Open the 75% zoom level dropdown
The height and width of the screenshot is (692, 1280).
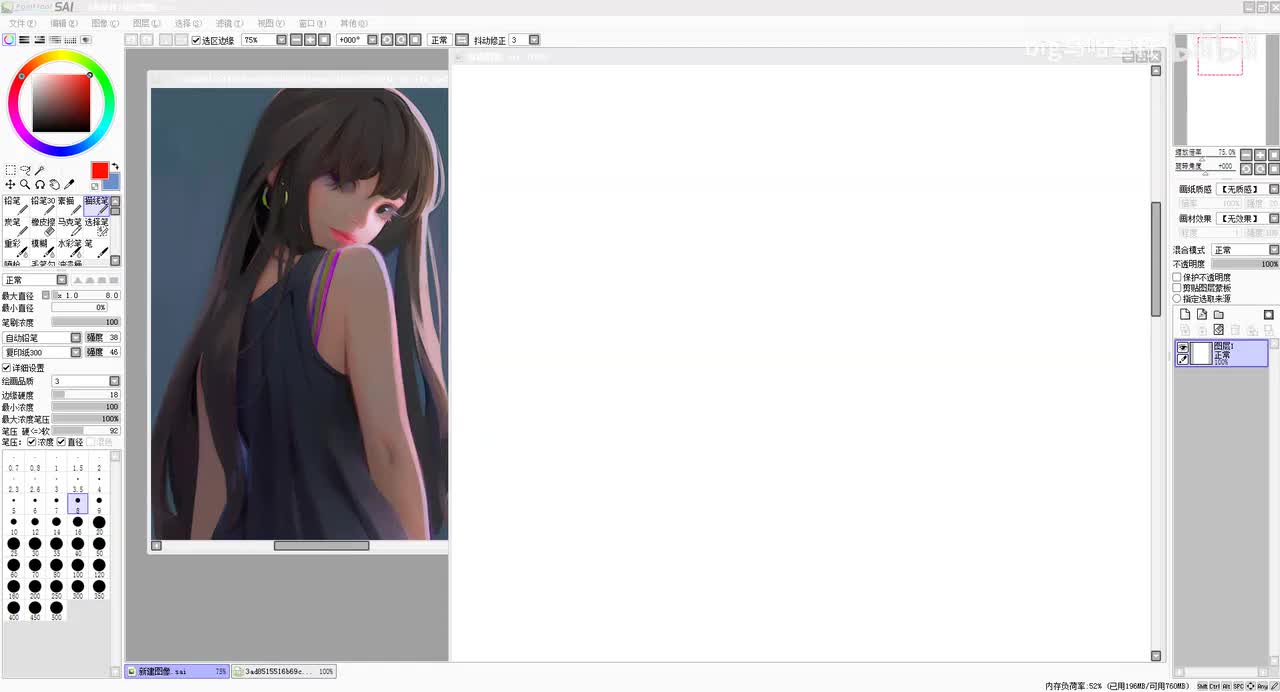coord(281,40)
